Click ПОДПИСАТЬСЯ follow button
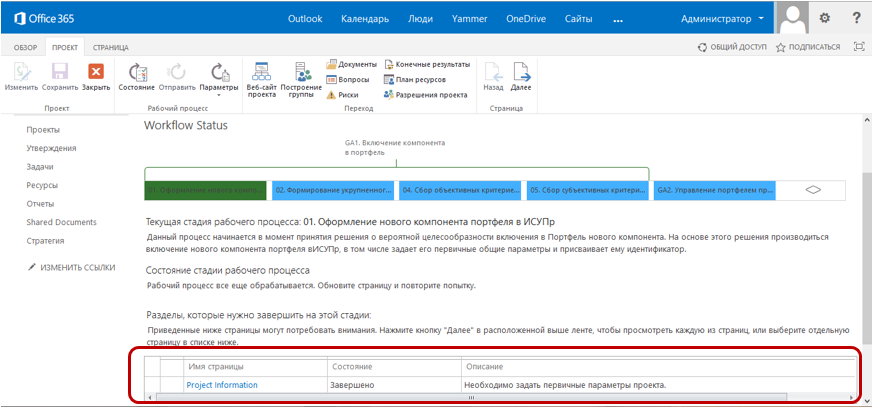The height and width of the screenshot is (409, 876). click(x=808, y=47)
